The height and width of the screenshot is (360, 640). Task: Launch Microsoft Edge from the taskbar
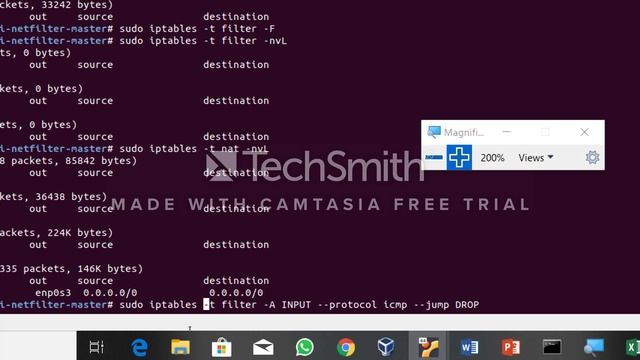(x=139, y=347)
